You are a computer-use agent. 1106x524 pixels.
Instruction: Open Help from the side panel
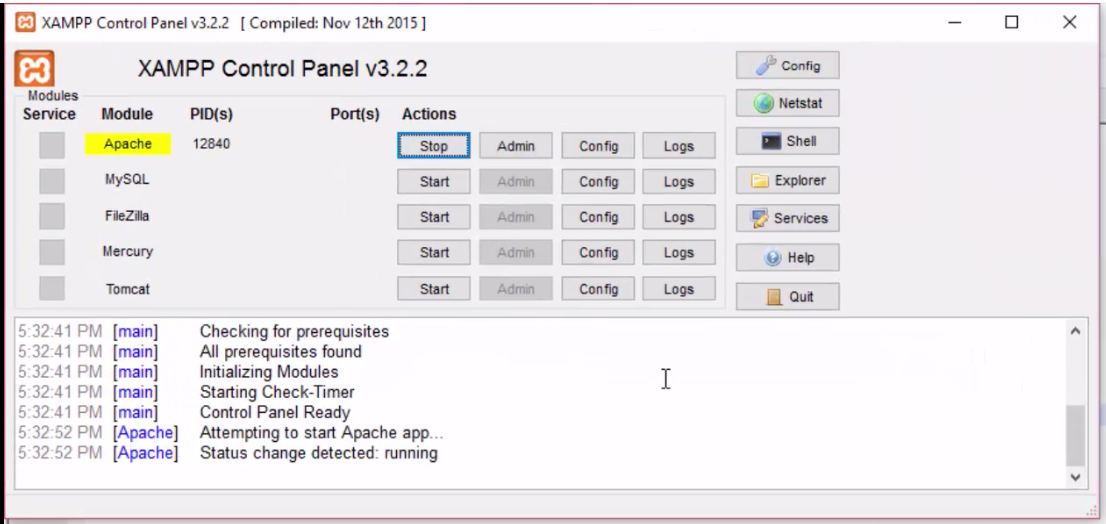coord(787,257)
